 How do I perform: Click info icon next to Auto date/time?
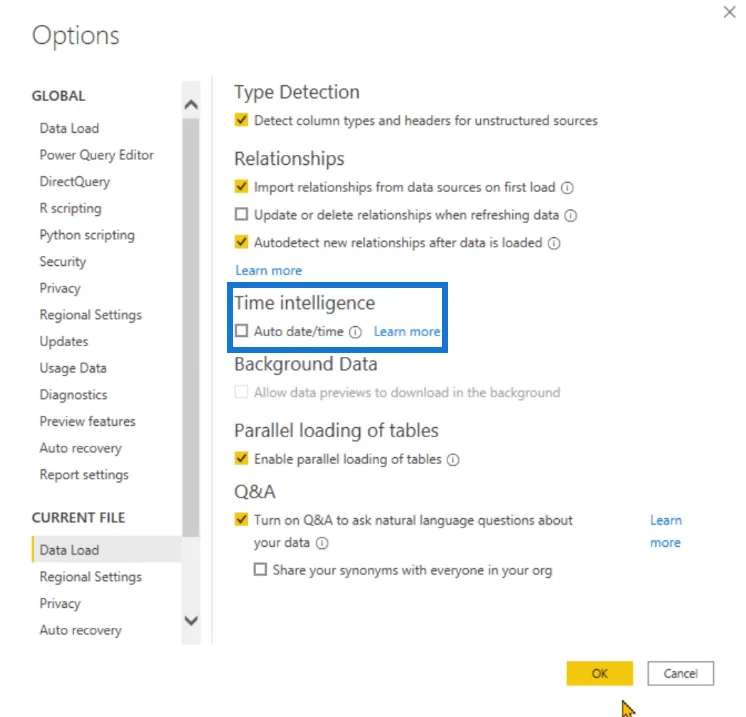point(355,332)
